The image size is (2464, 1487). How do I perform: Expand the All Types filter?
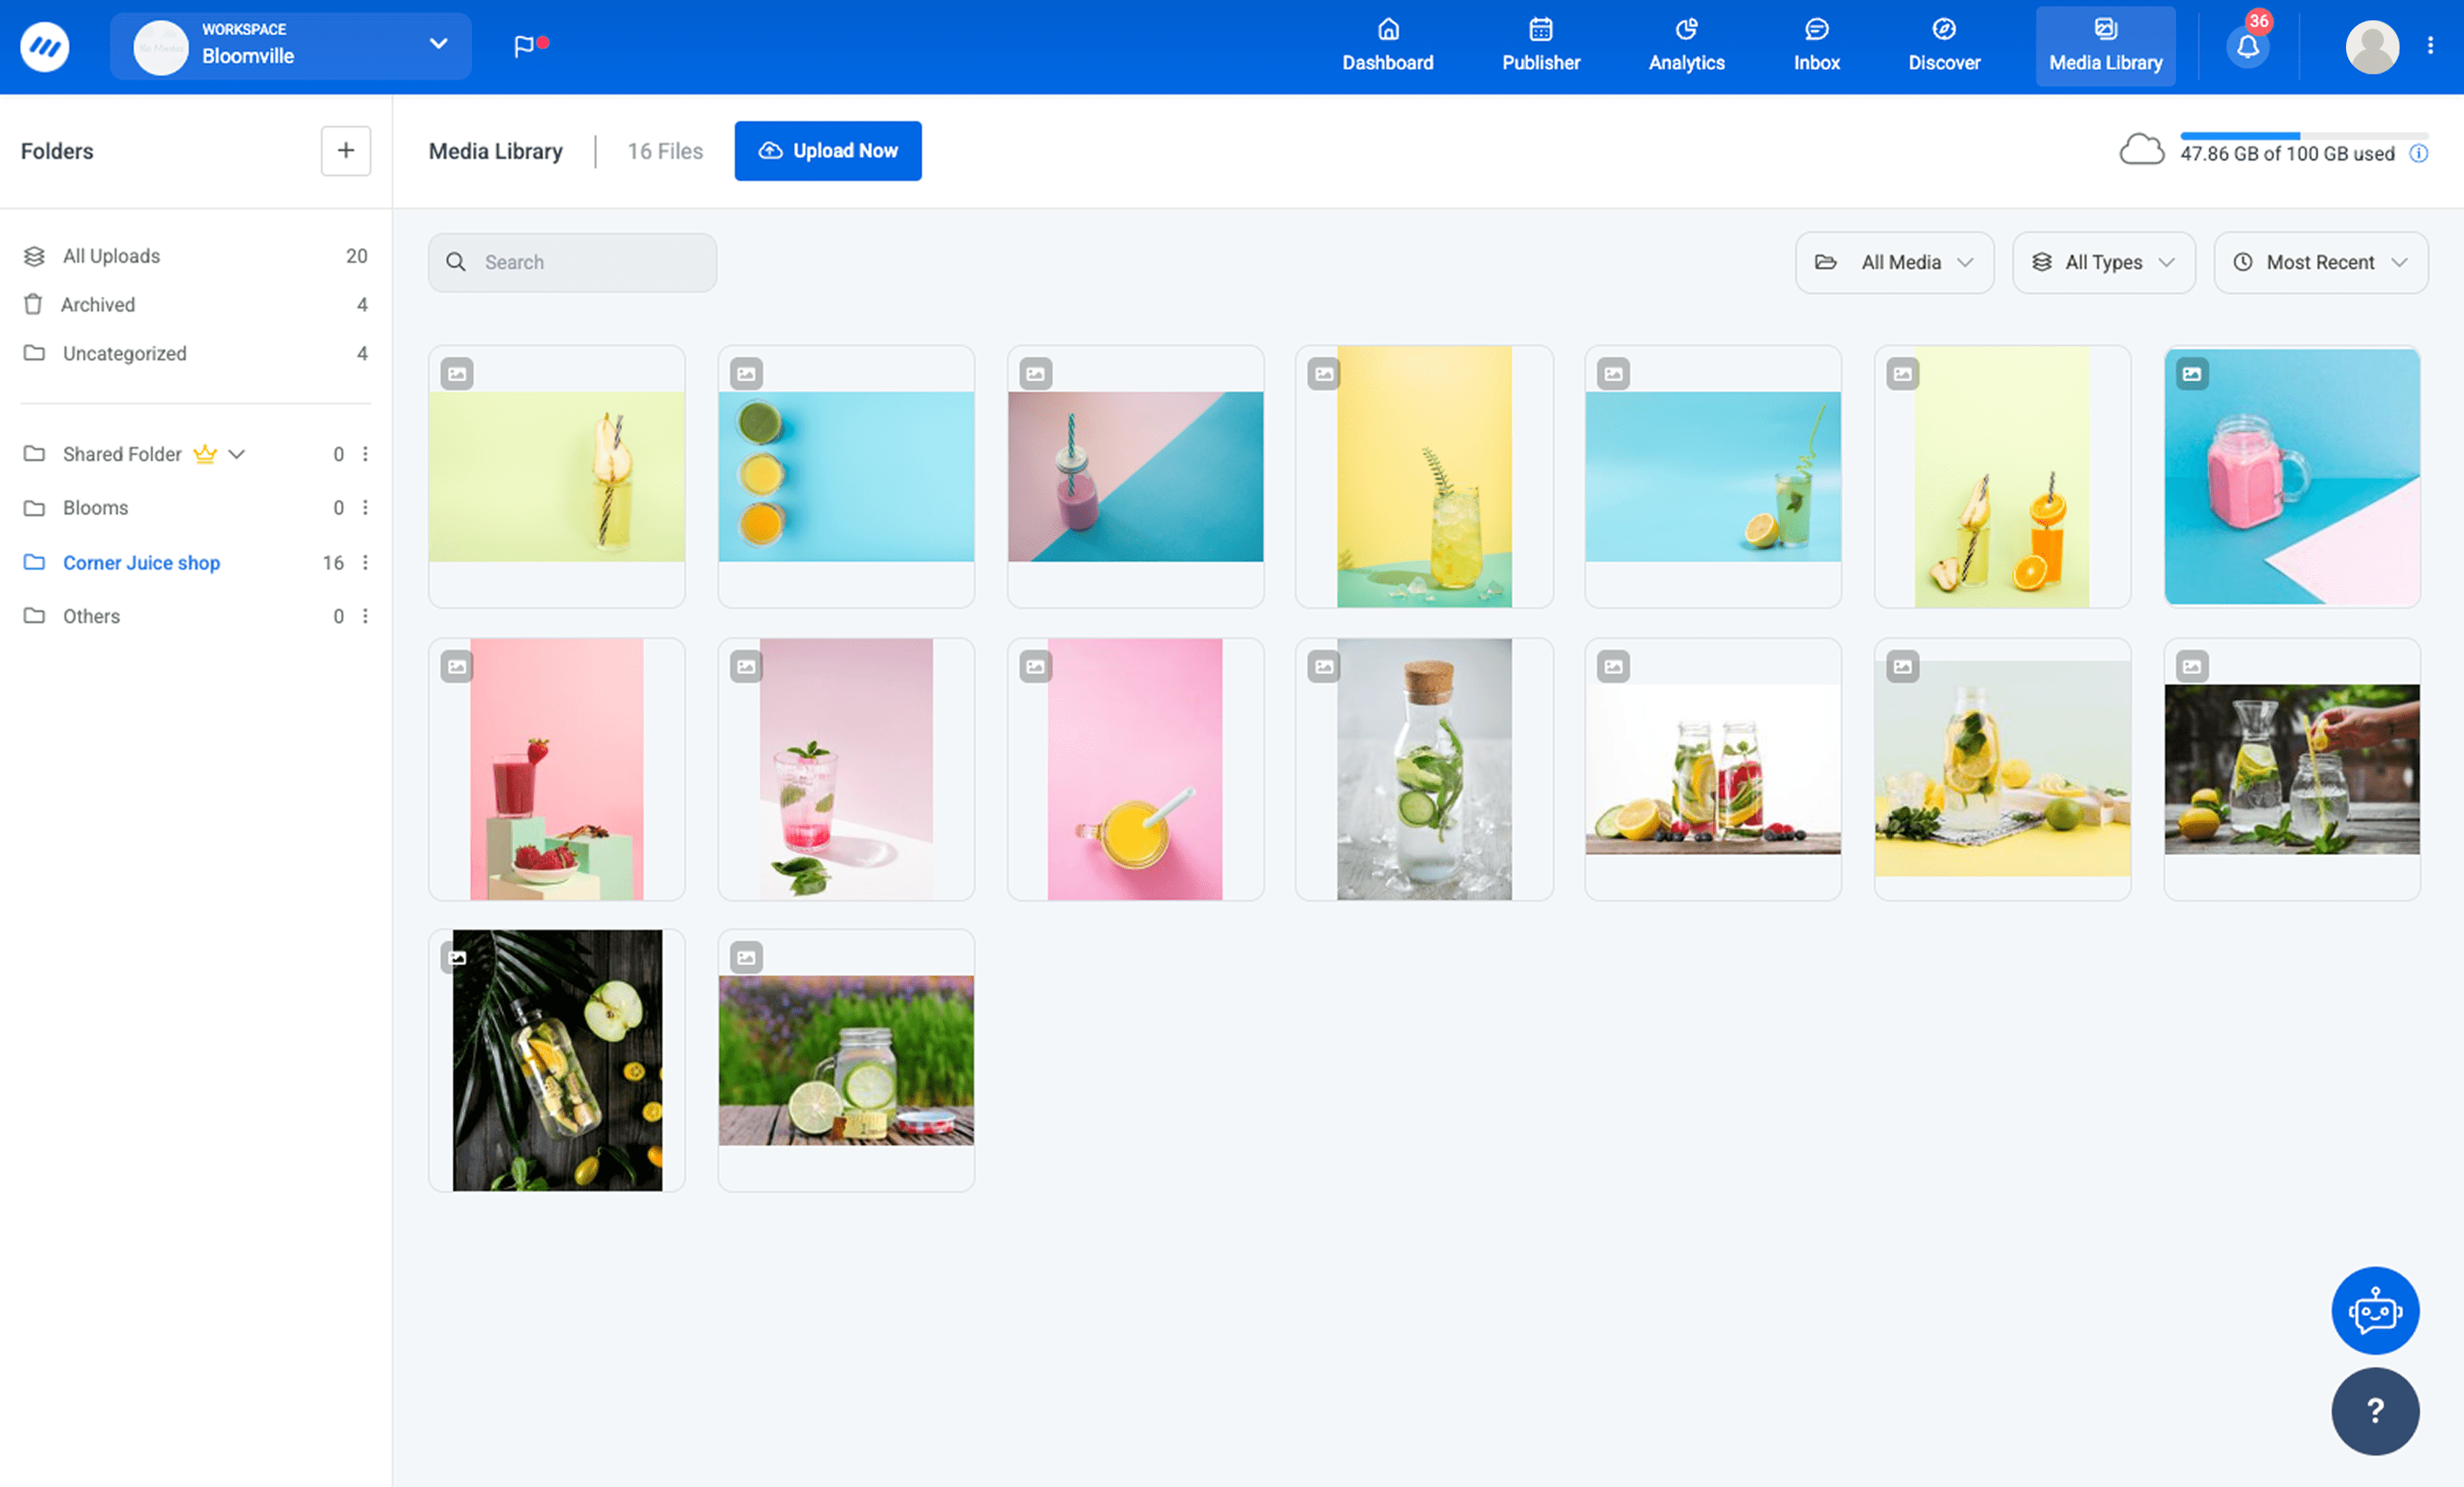[x=2103, y=262]
